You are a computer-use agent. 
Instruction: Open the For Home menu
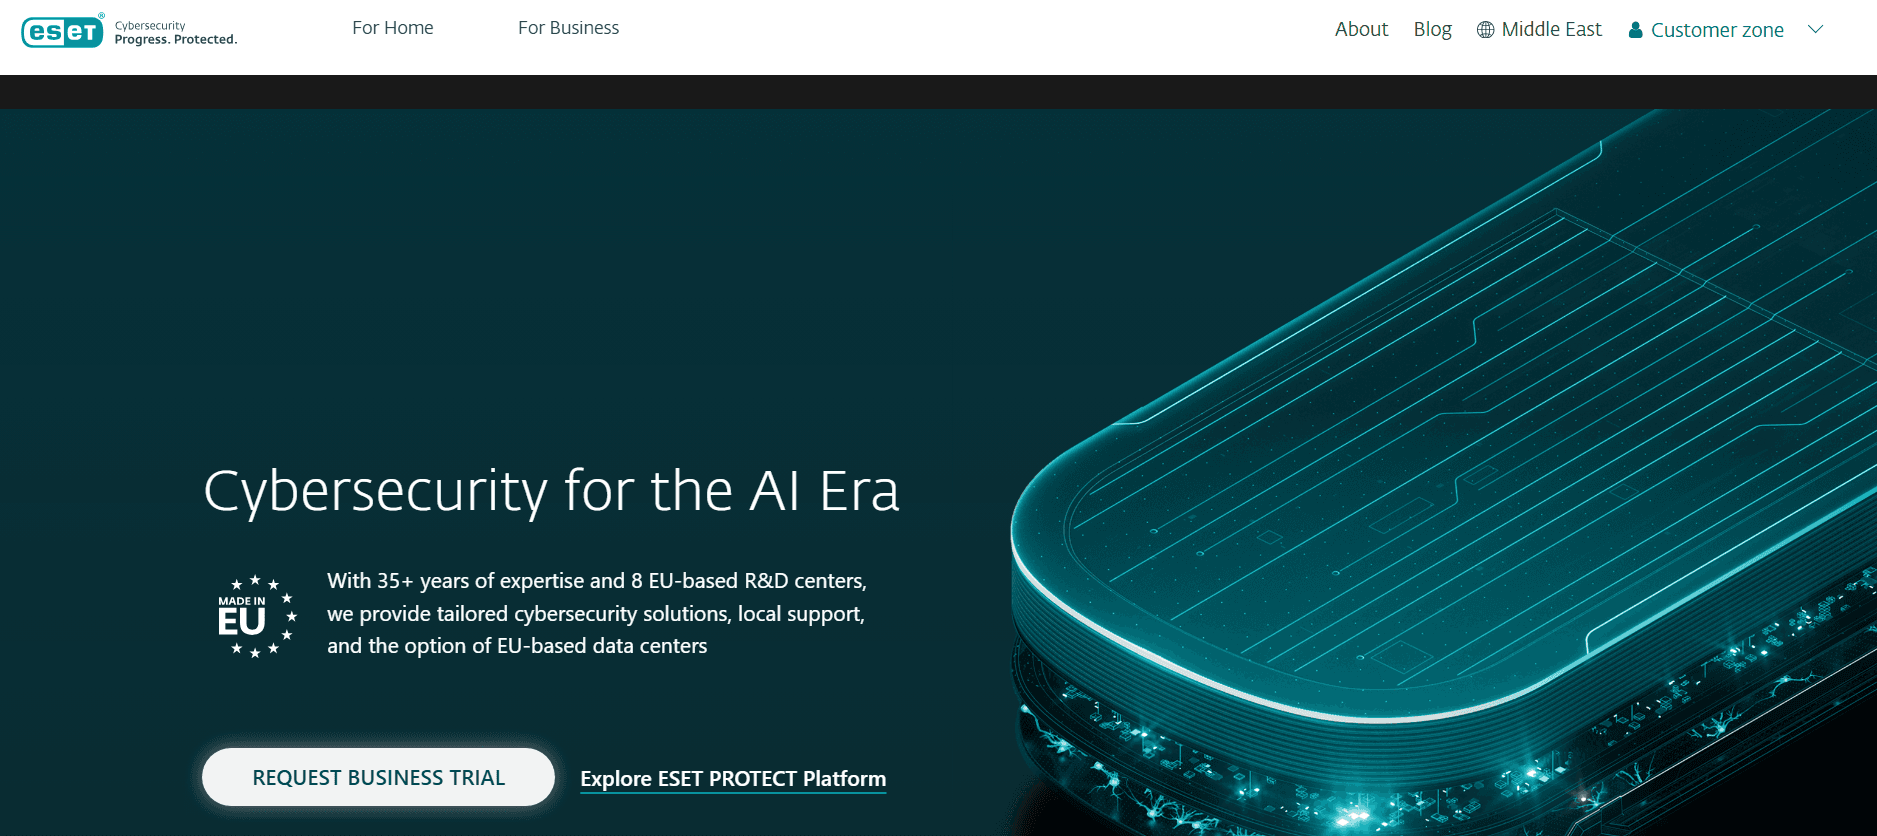click(x=393, y=28)
